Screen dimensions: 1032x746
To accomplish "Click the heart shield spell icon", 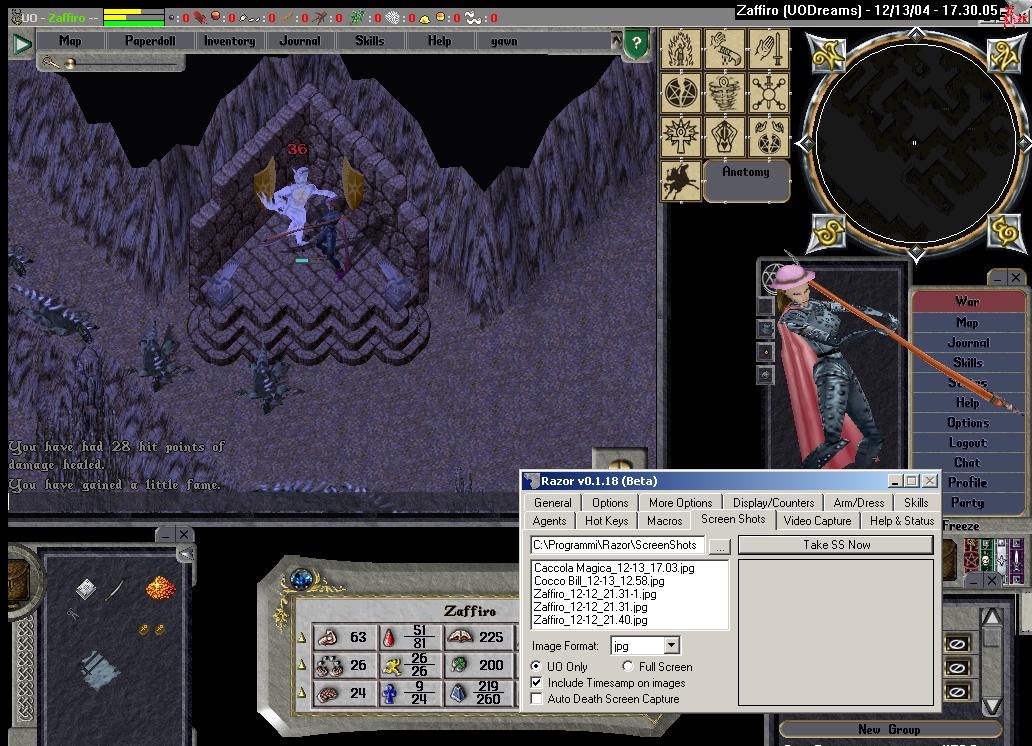I will coord(724,137).
